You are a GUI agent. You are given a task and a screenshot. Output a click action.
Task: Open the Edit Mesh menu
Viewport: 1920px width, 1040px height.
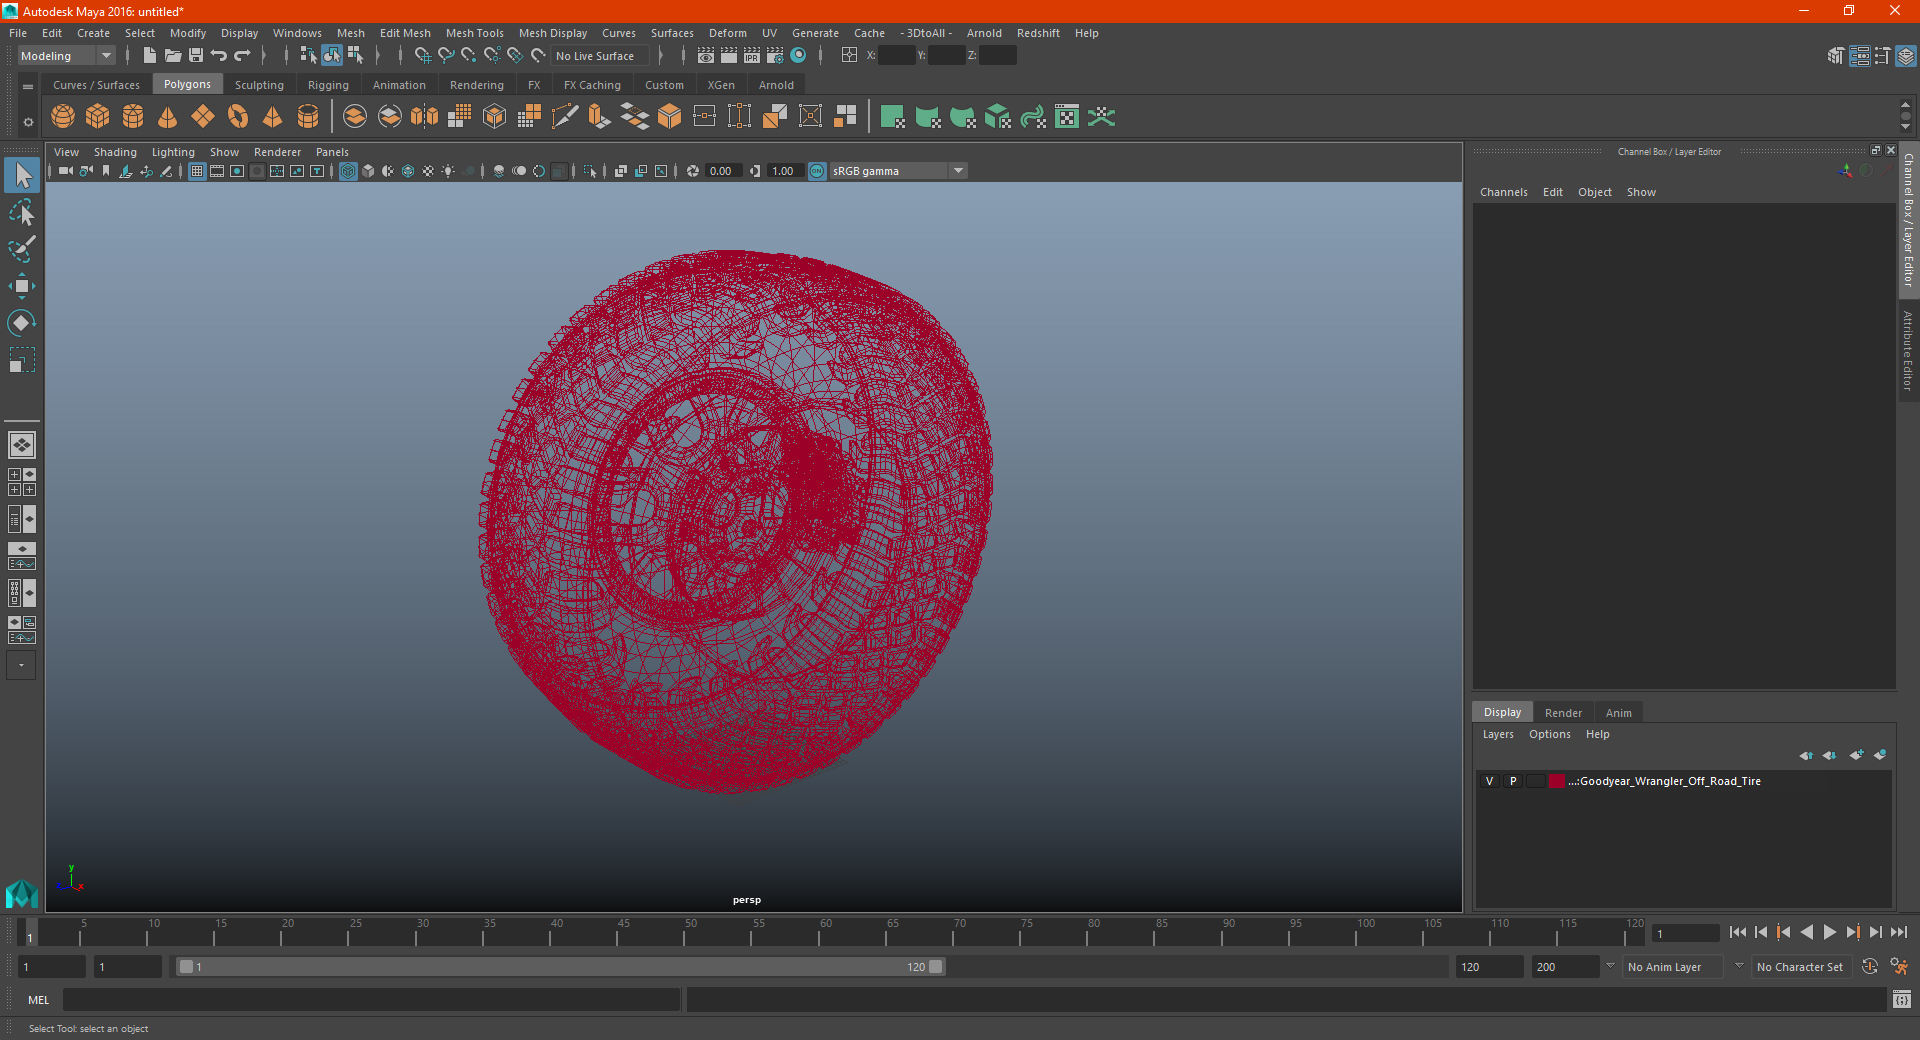tap(404, 33)
